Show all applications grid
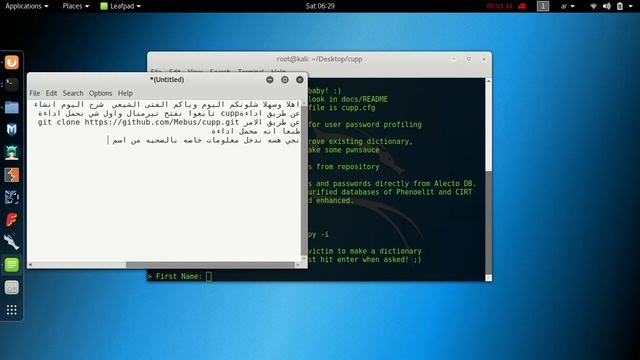 pyautogui.click(x=11, y=310)
